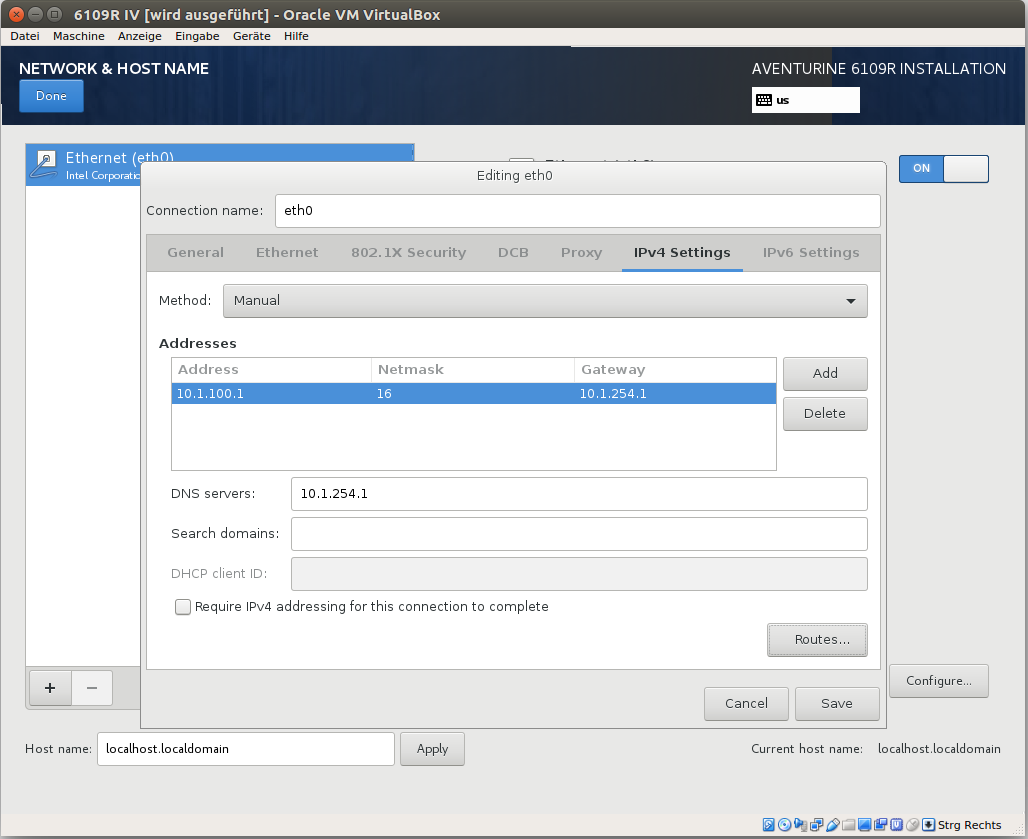Click the network adapters status icon

pyautogui.click(x=816, y=825)
